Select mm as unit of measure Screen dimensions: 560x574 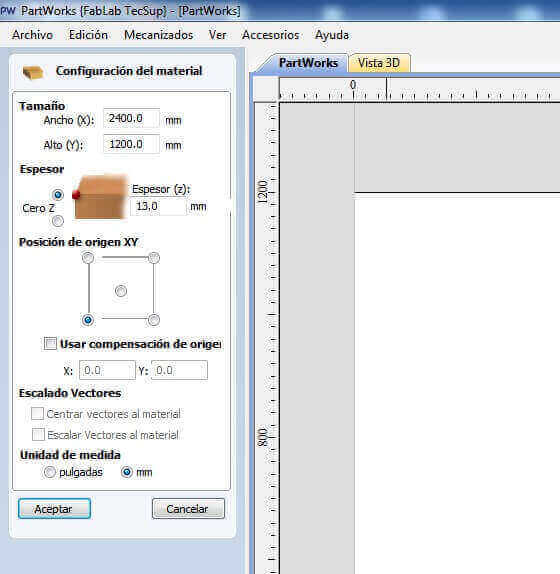127,472
